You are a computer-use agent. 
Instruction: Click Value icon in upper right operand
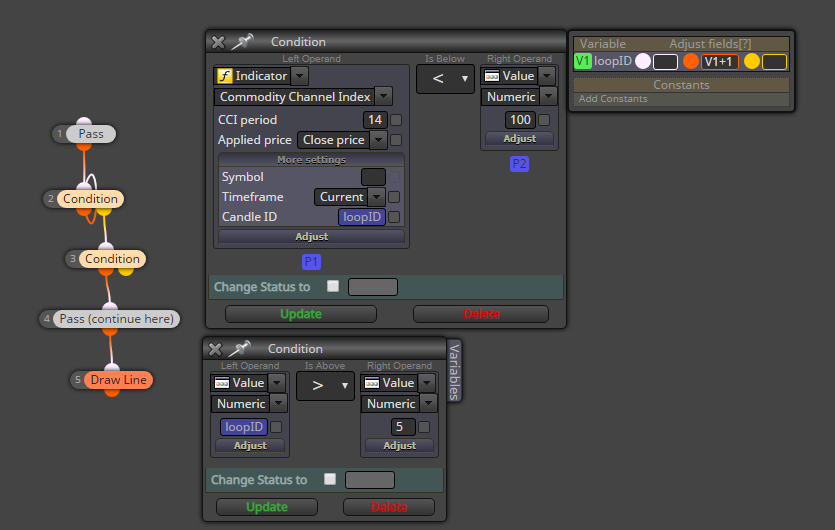point(492,76)
